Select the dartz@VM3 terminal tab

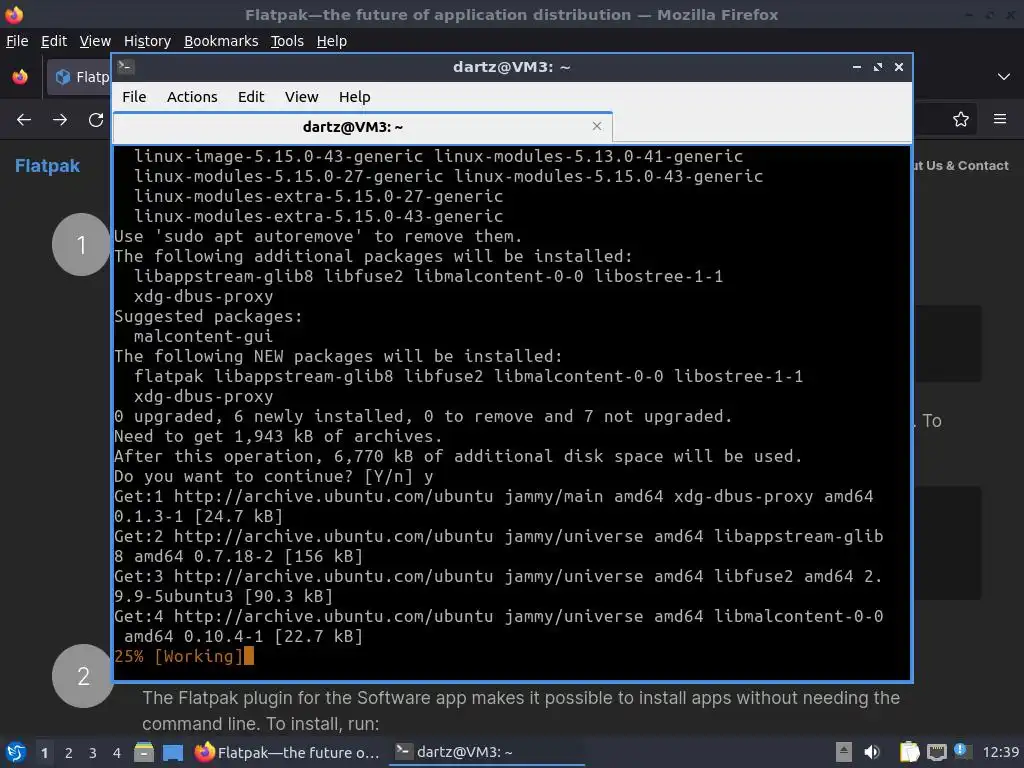pyautogui.click(x=362, y=127)
